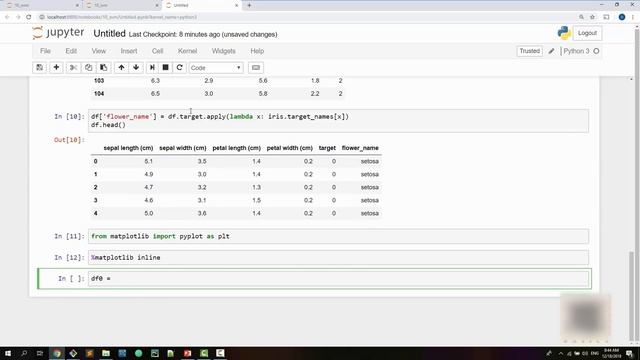Click the target column header

click(327, 148)
